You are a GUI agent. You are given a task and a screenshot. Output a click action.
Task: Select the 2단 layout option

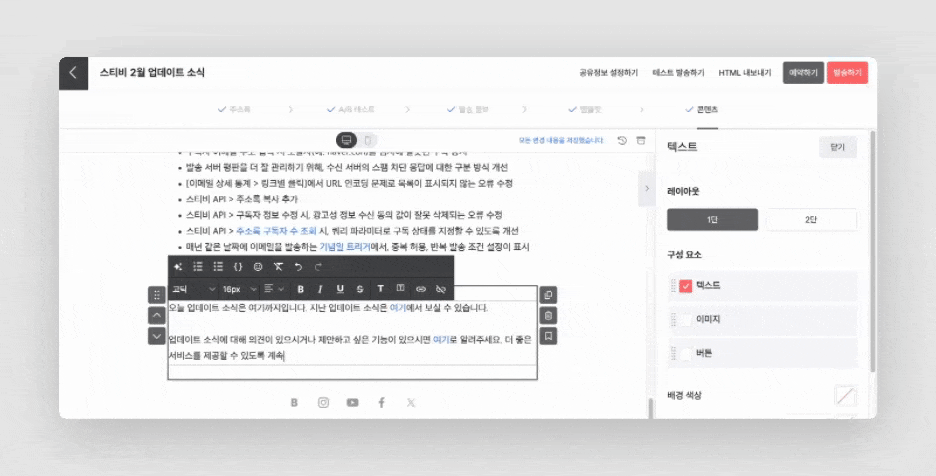[x=811, y=220]
